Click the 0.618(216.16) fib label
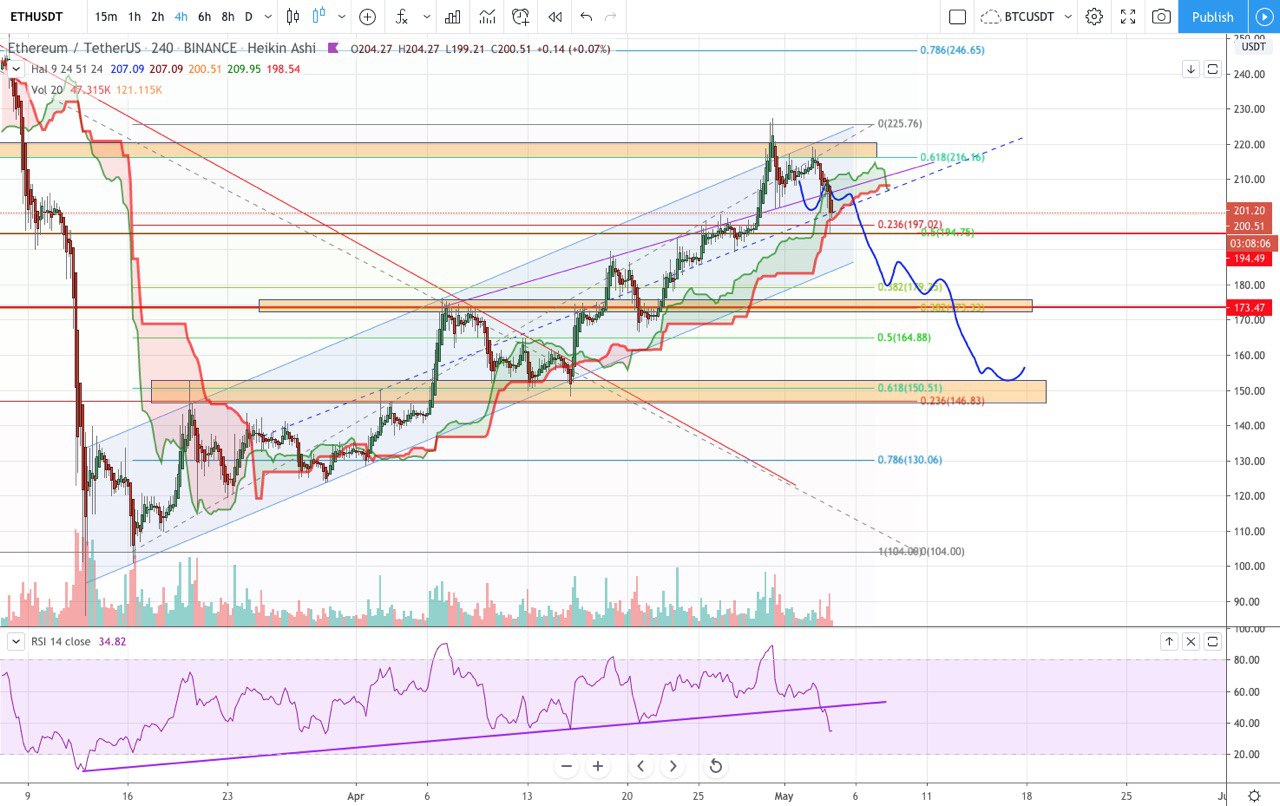 point(952,157)
